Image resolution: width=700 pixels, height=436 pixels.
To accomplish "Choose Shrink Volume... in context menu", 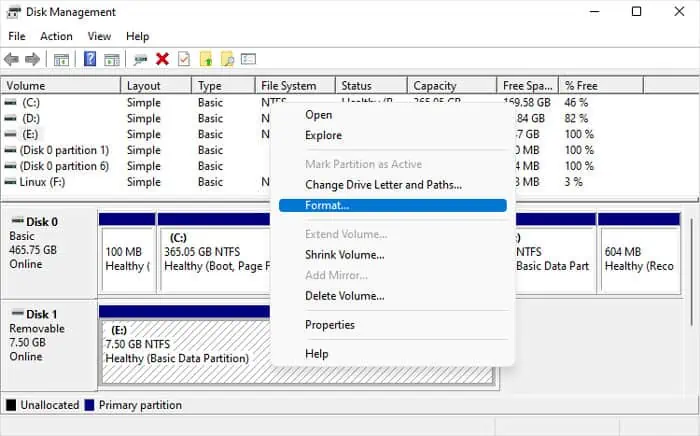I will click(x=344, y=255).
